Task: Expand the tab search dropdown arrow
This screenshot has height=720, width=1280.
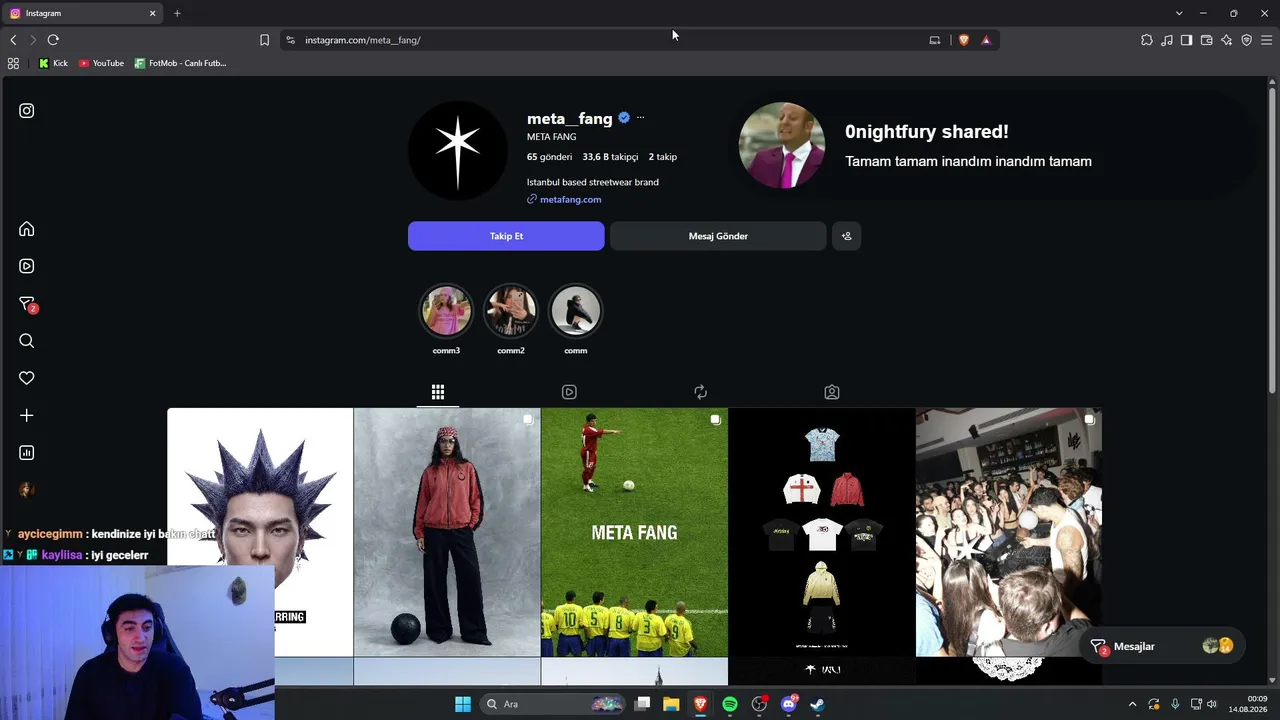Action: pos(1179,13)
